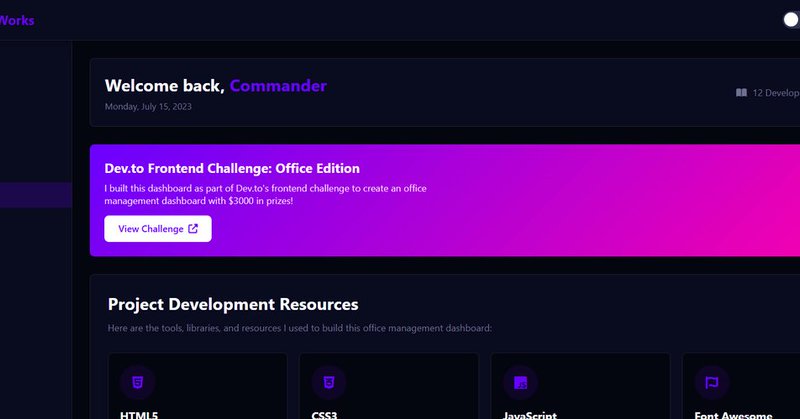
Task: Click the external link icon in View Challenge
Action: pos(193,229)
